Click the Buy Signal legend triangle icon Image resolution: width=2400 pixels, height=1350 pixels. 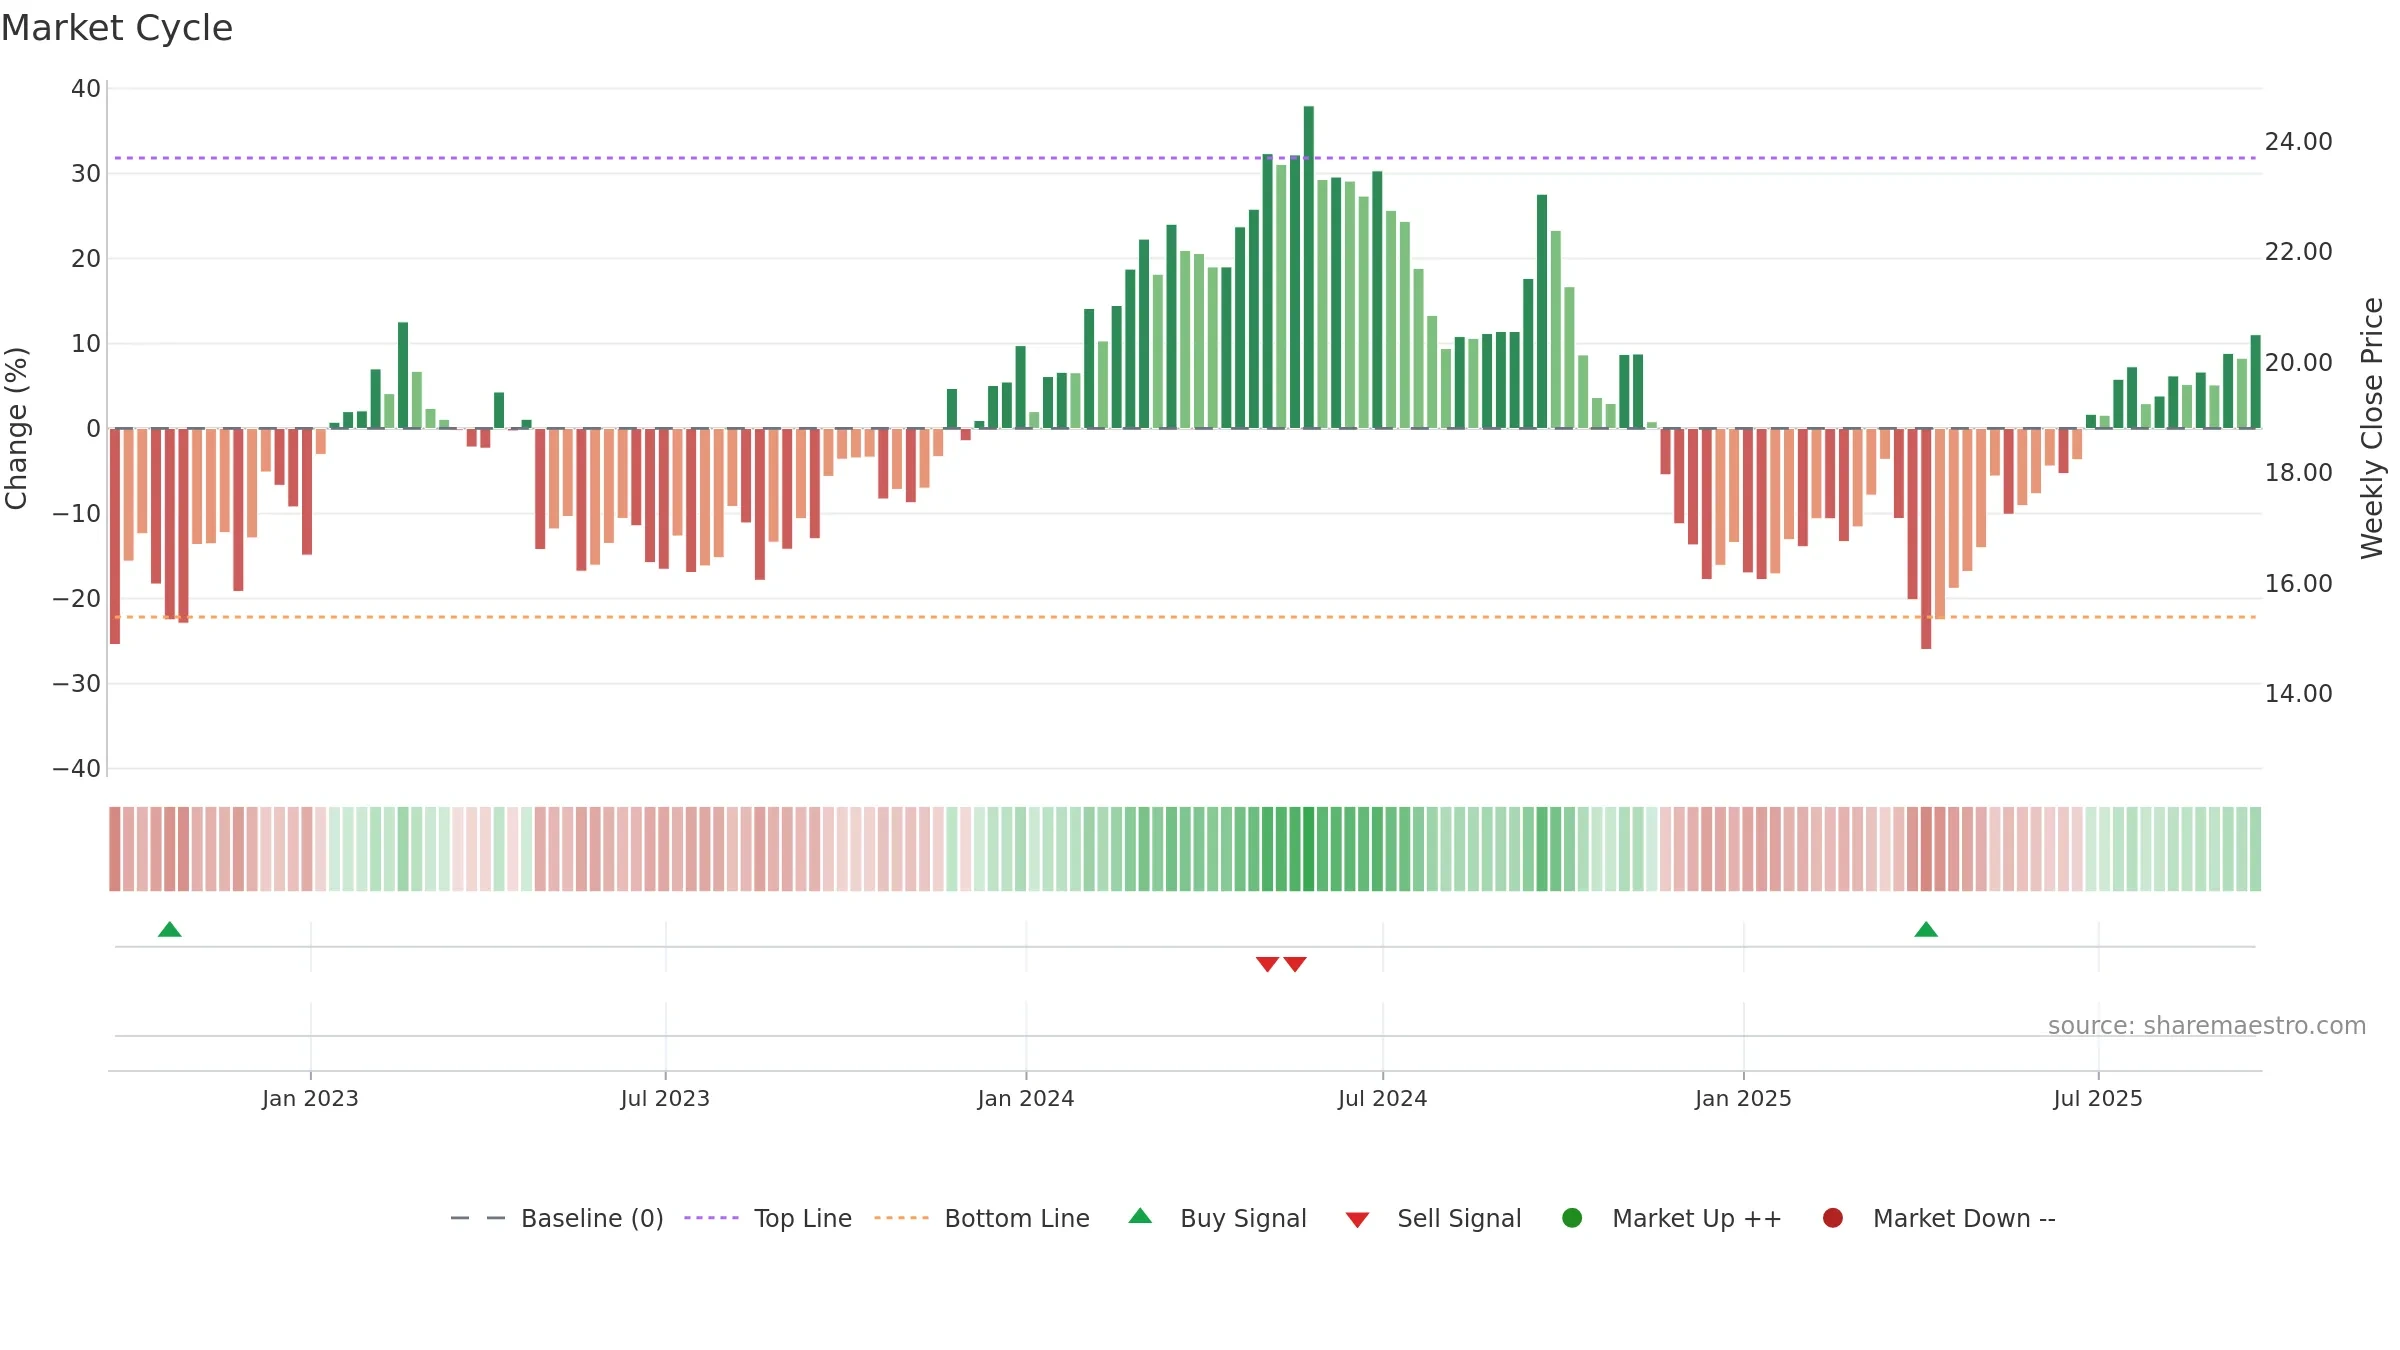(x=1140, y=1216)
